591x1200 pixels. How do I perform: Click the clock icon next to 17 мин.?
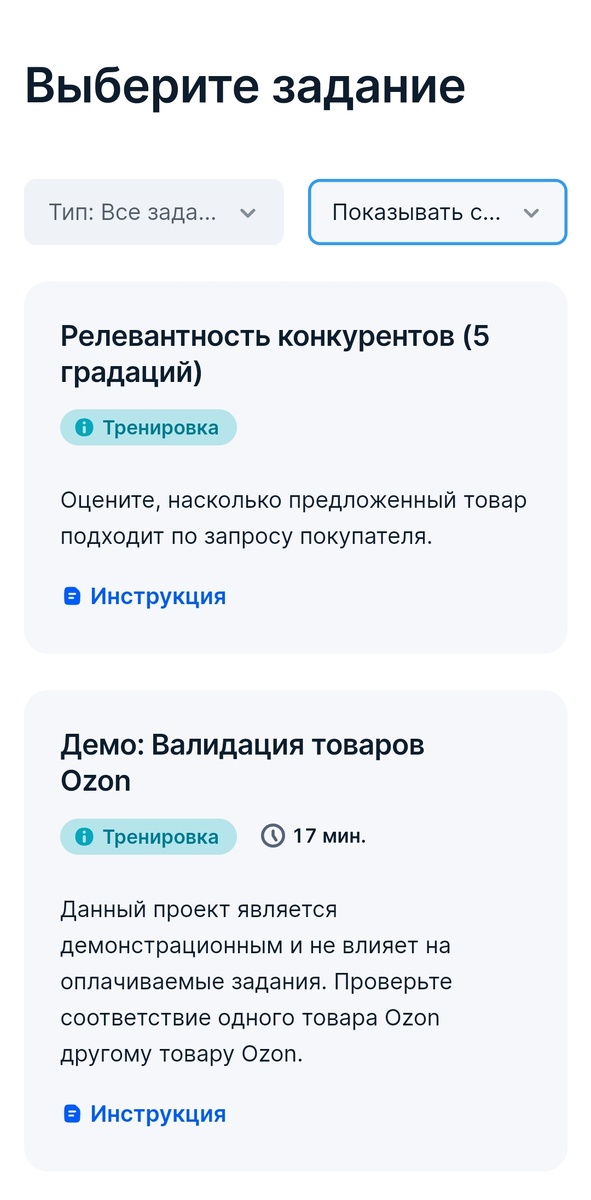click(x=272, y=836)
